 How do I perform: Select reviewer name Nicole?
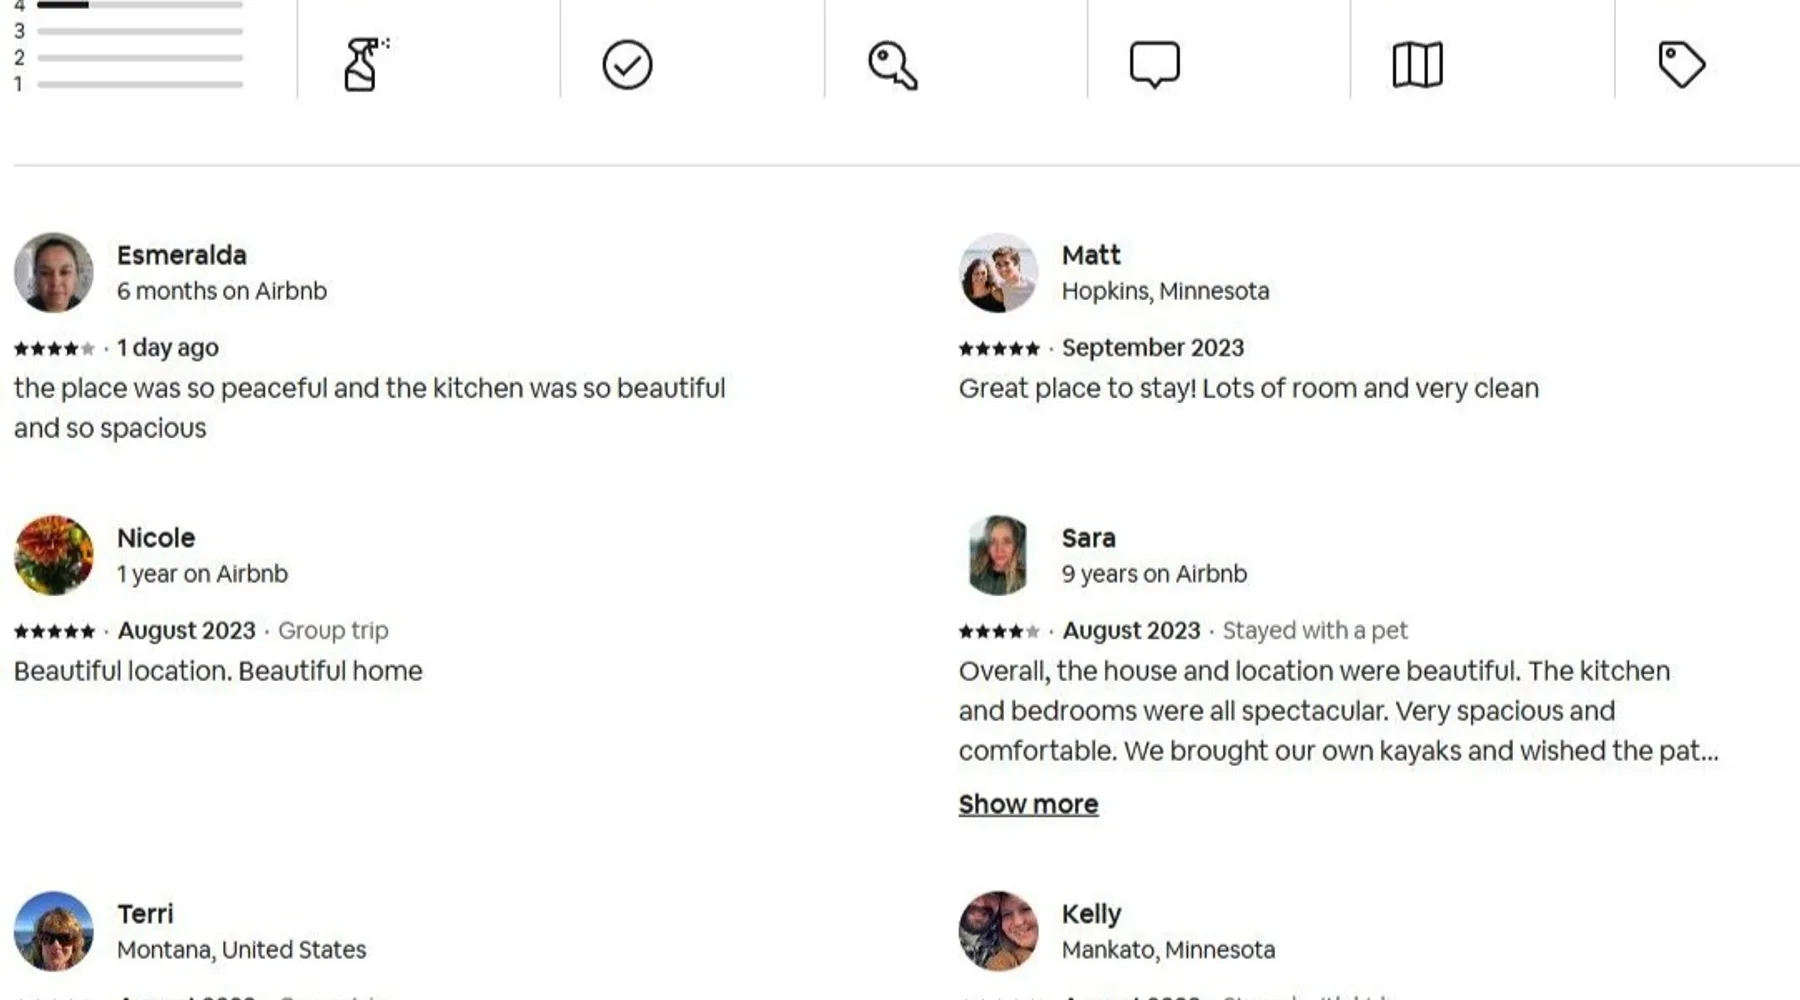(156, 538)
